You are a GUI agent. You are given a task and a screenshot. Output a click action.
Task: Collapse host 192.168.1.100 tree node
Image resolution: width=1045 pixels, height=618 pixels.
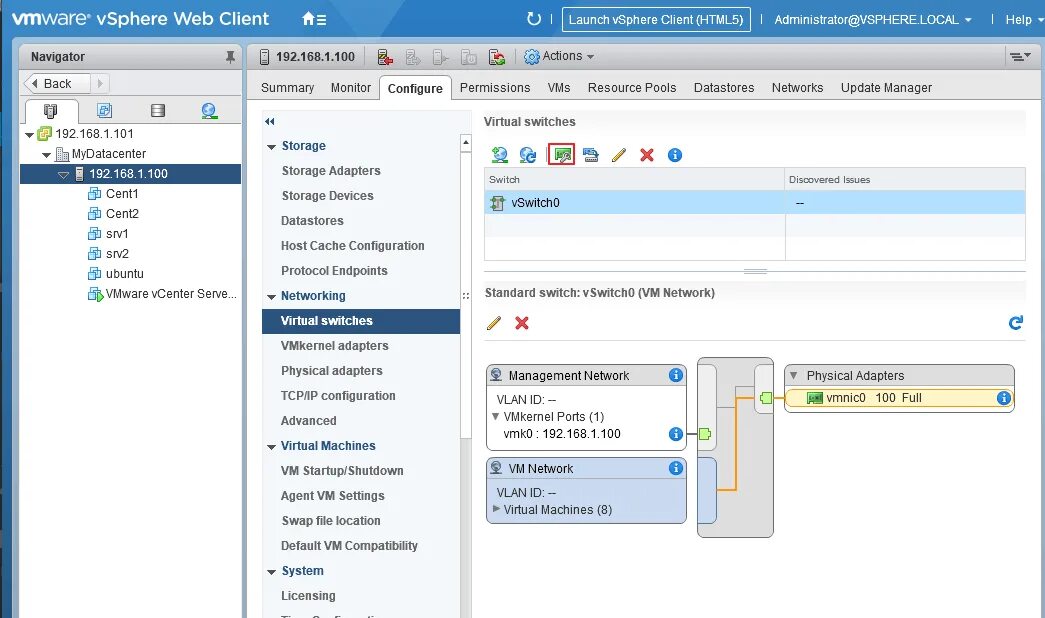pyautogui.click(x=63, y=175)
